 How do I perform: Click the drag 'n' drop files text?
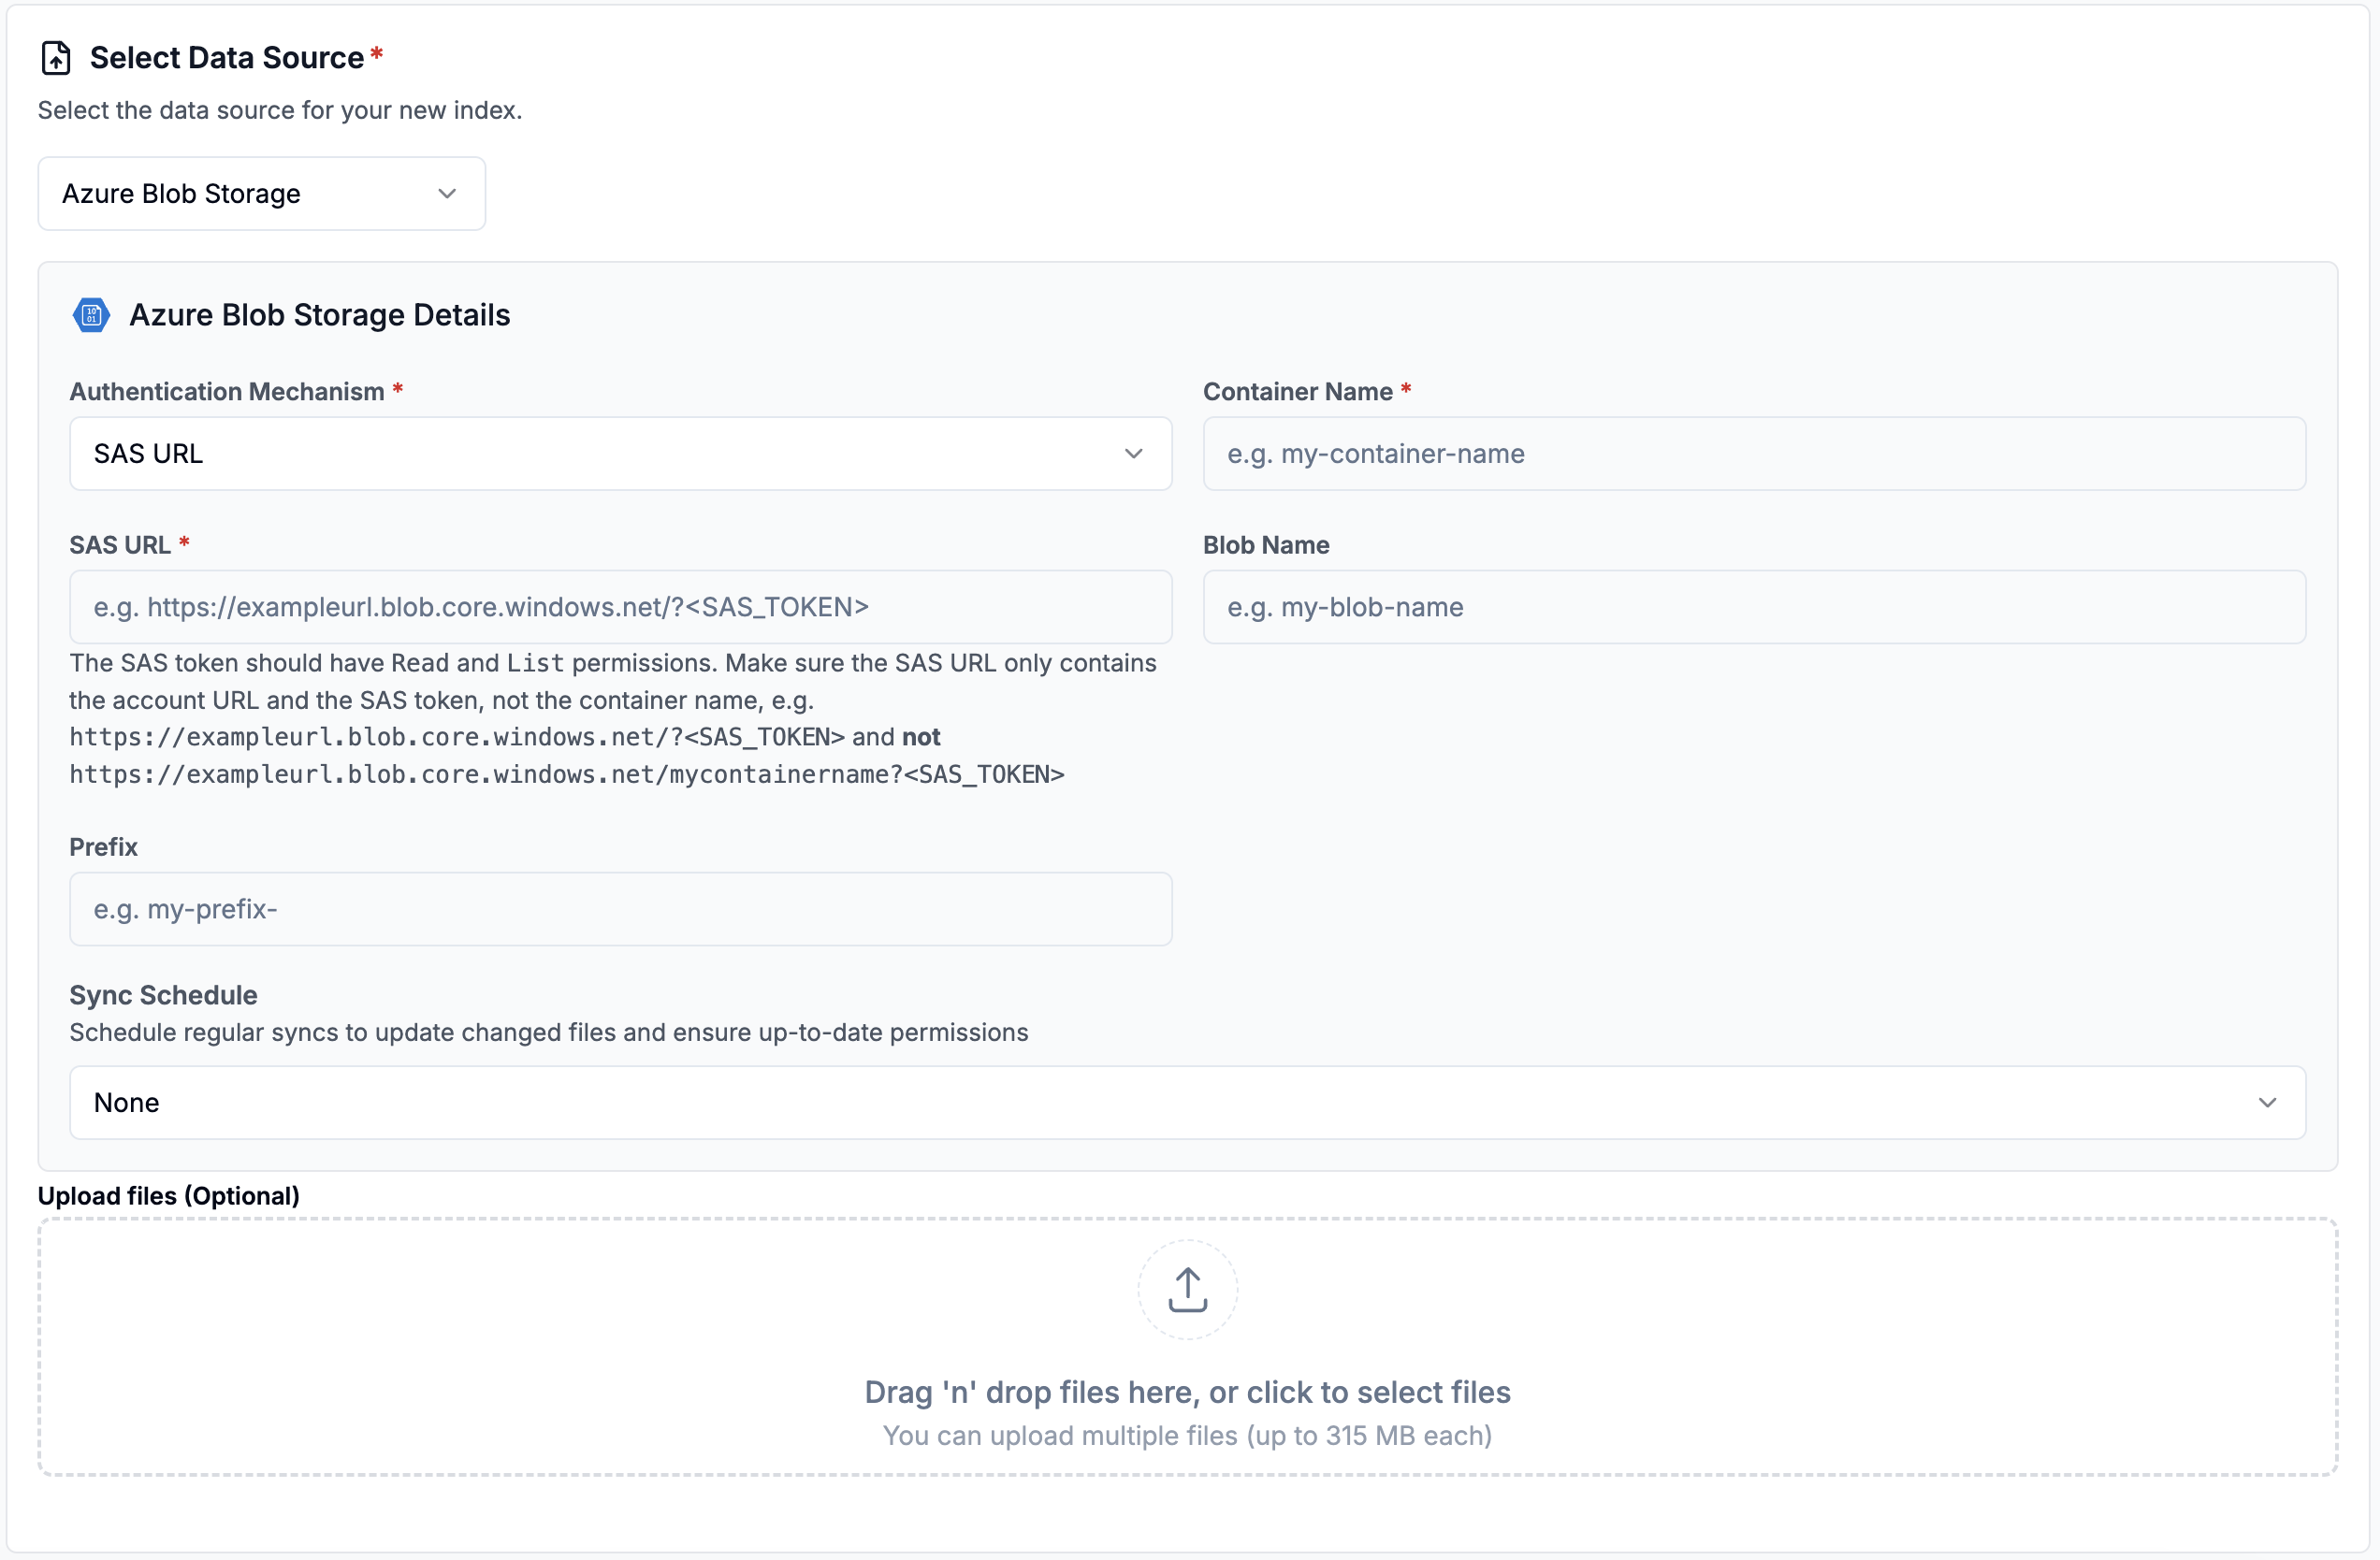tap(1187, 1392)
